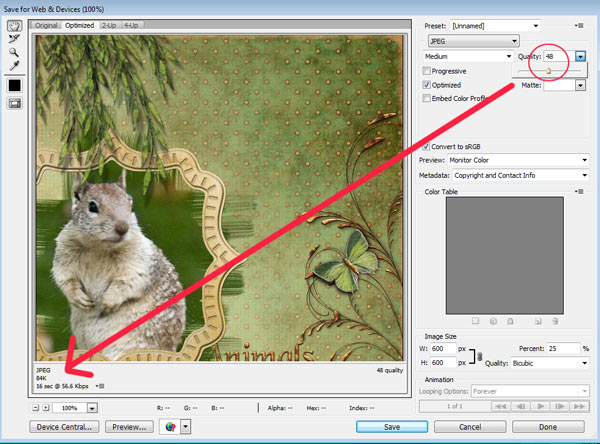Switch to the Original tab
Image resolution: width=600 pixels, height=444 pixels.
pos(47,24)
